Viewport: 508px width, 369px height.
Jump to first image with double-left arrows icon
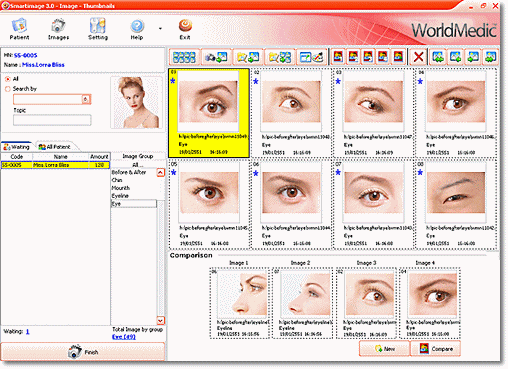pyautogui.click(x=438, y=57)
